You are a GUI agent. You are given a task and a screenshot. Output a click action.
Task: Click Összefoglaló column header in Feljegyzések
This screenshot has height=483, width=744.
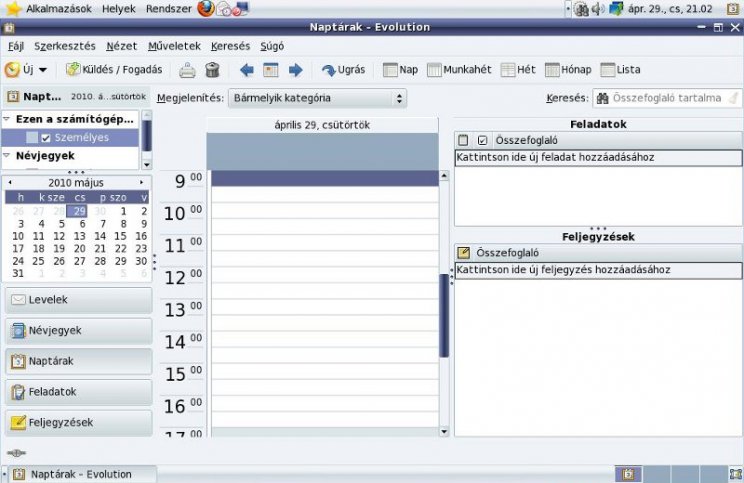(507, 253)
